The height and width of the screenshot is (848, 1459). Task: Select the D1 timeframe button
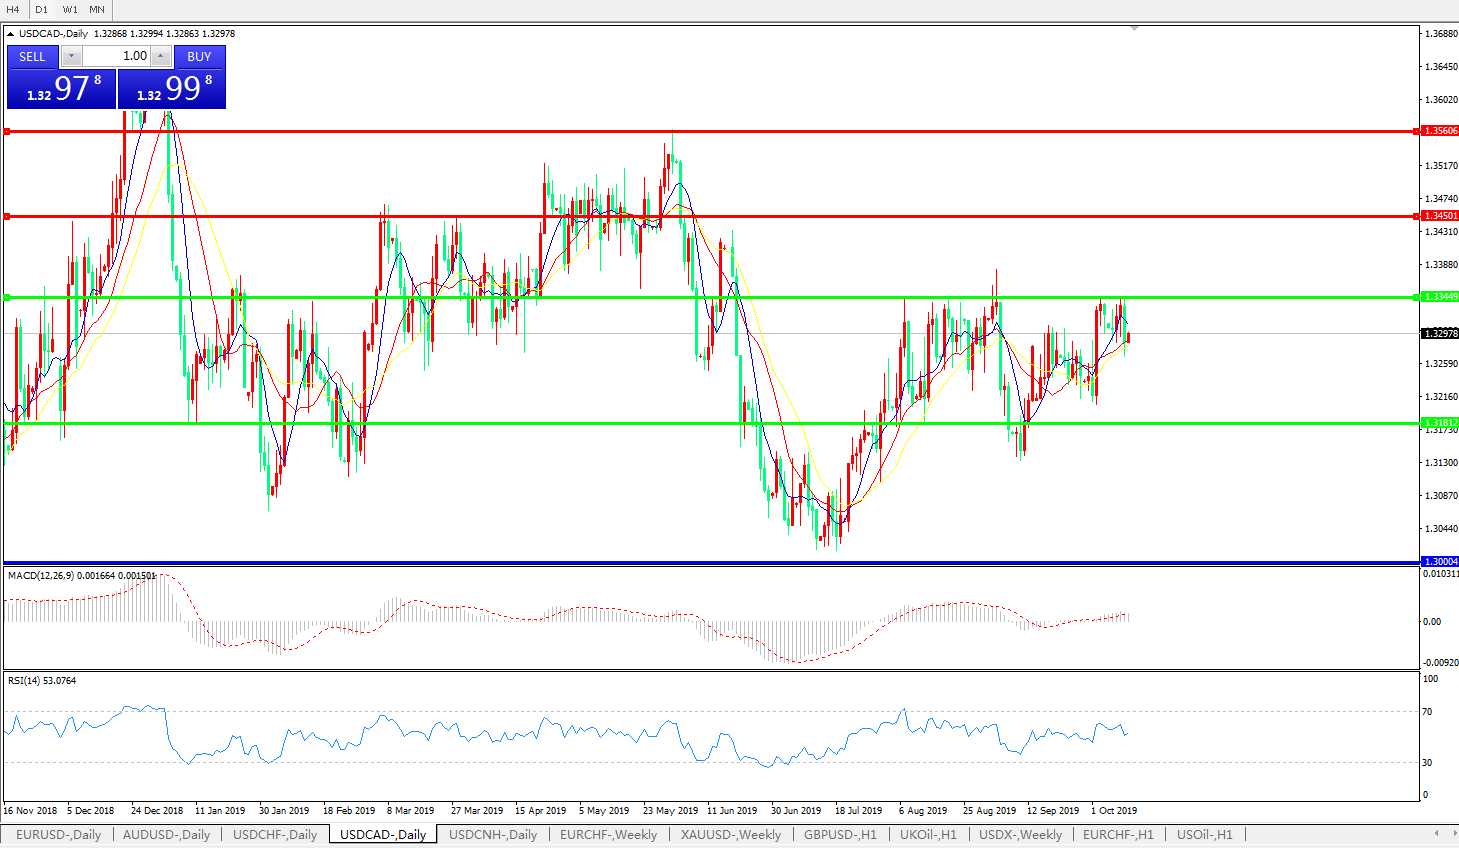coord(41,9)
